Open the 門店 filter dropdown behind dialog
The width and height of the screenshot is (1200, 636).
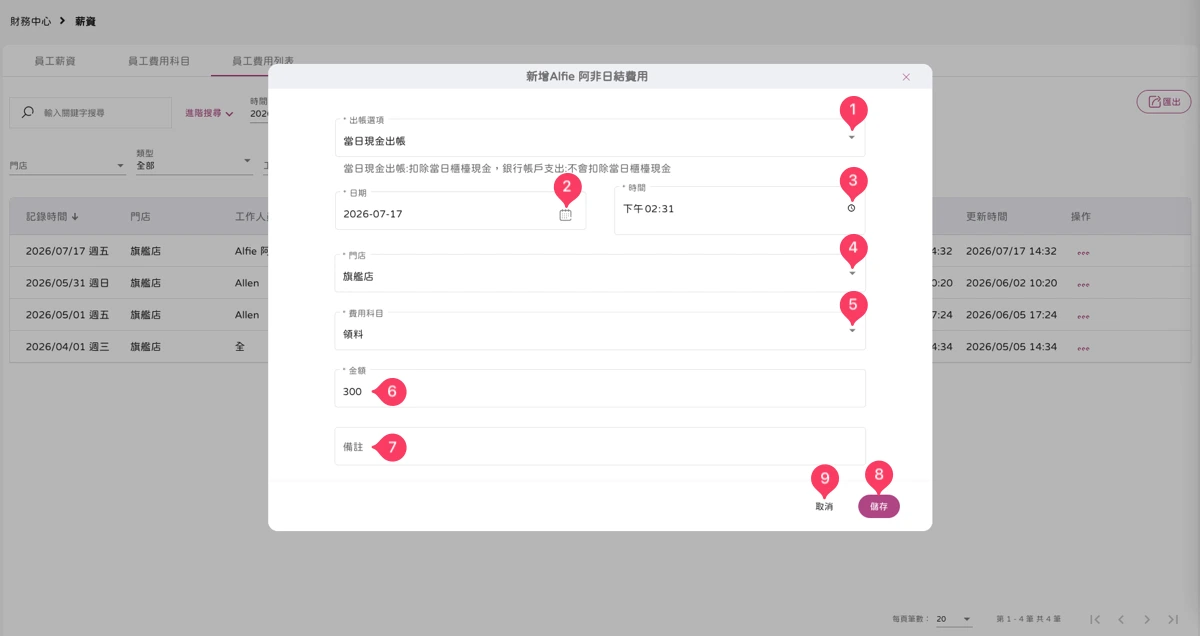(68, 166)
